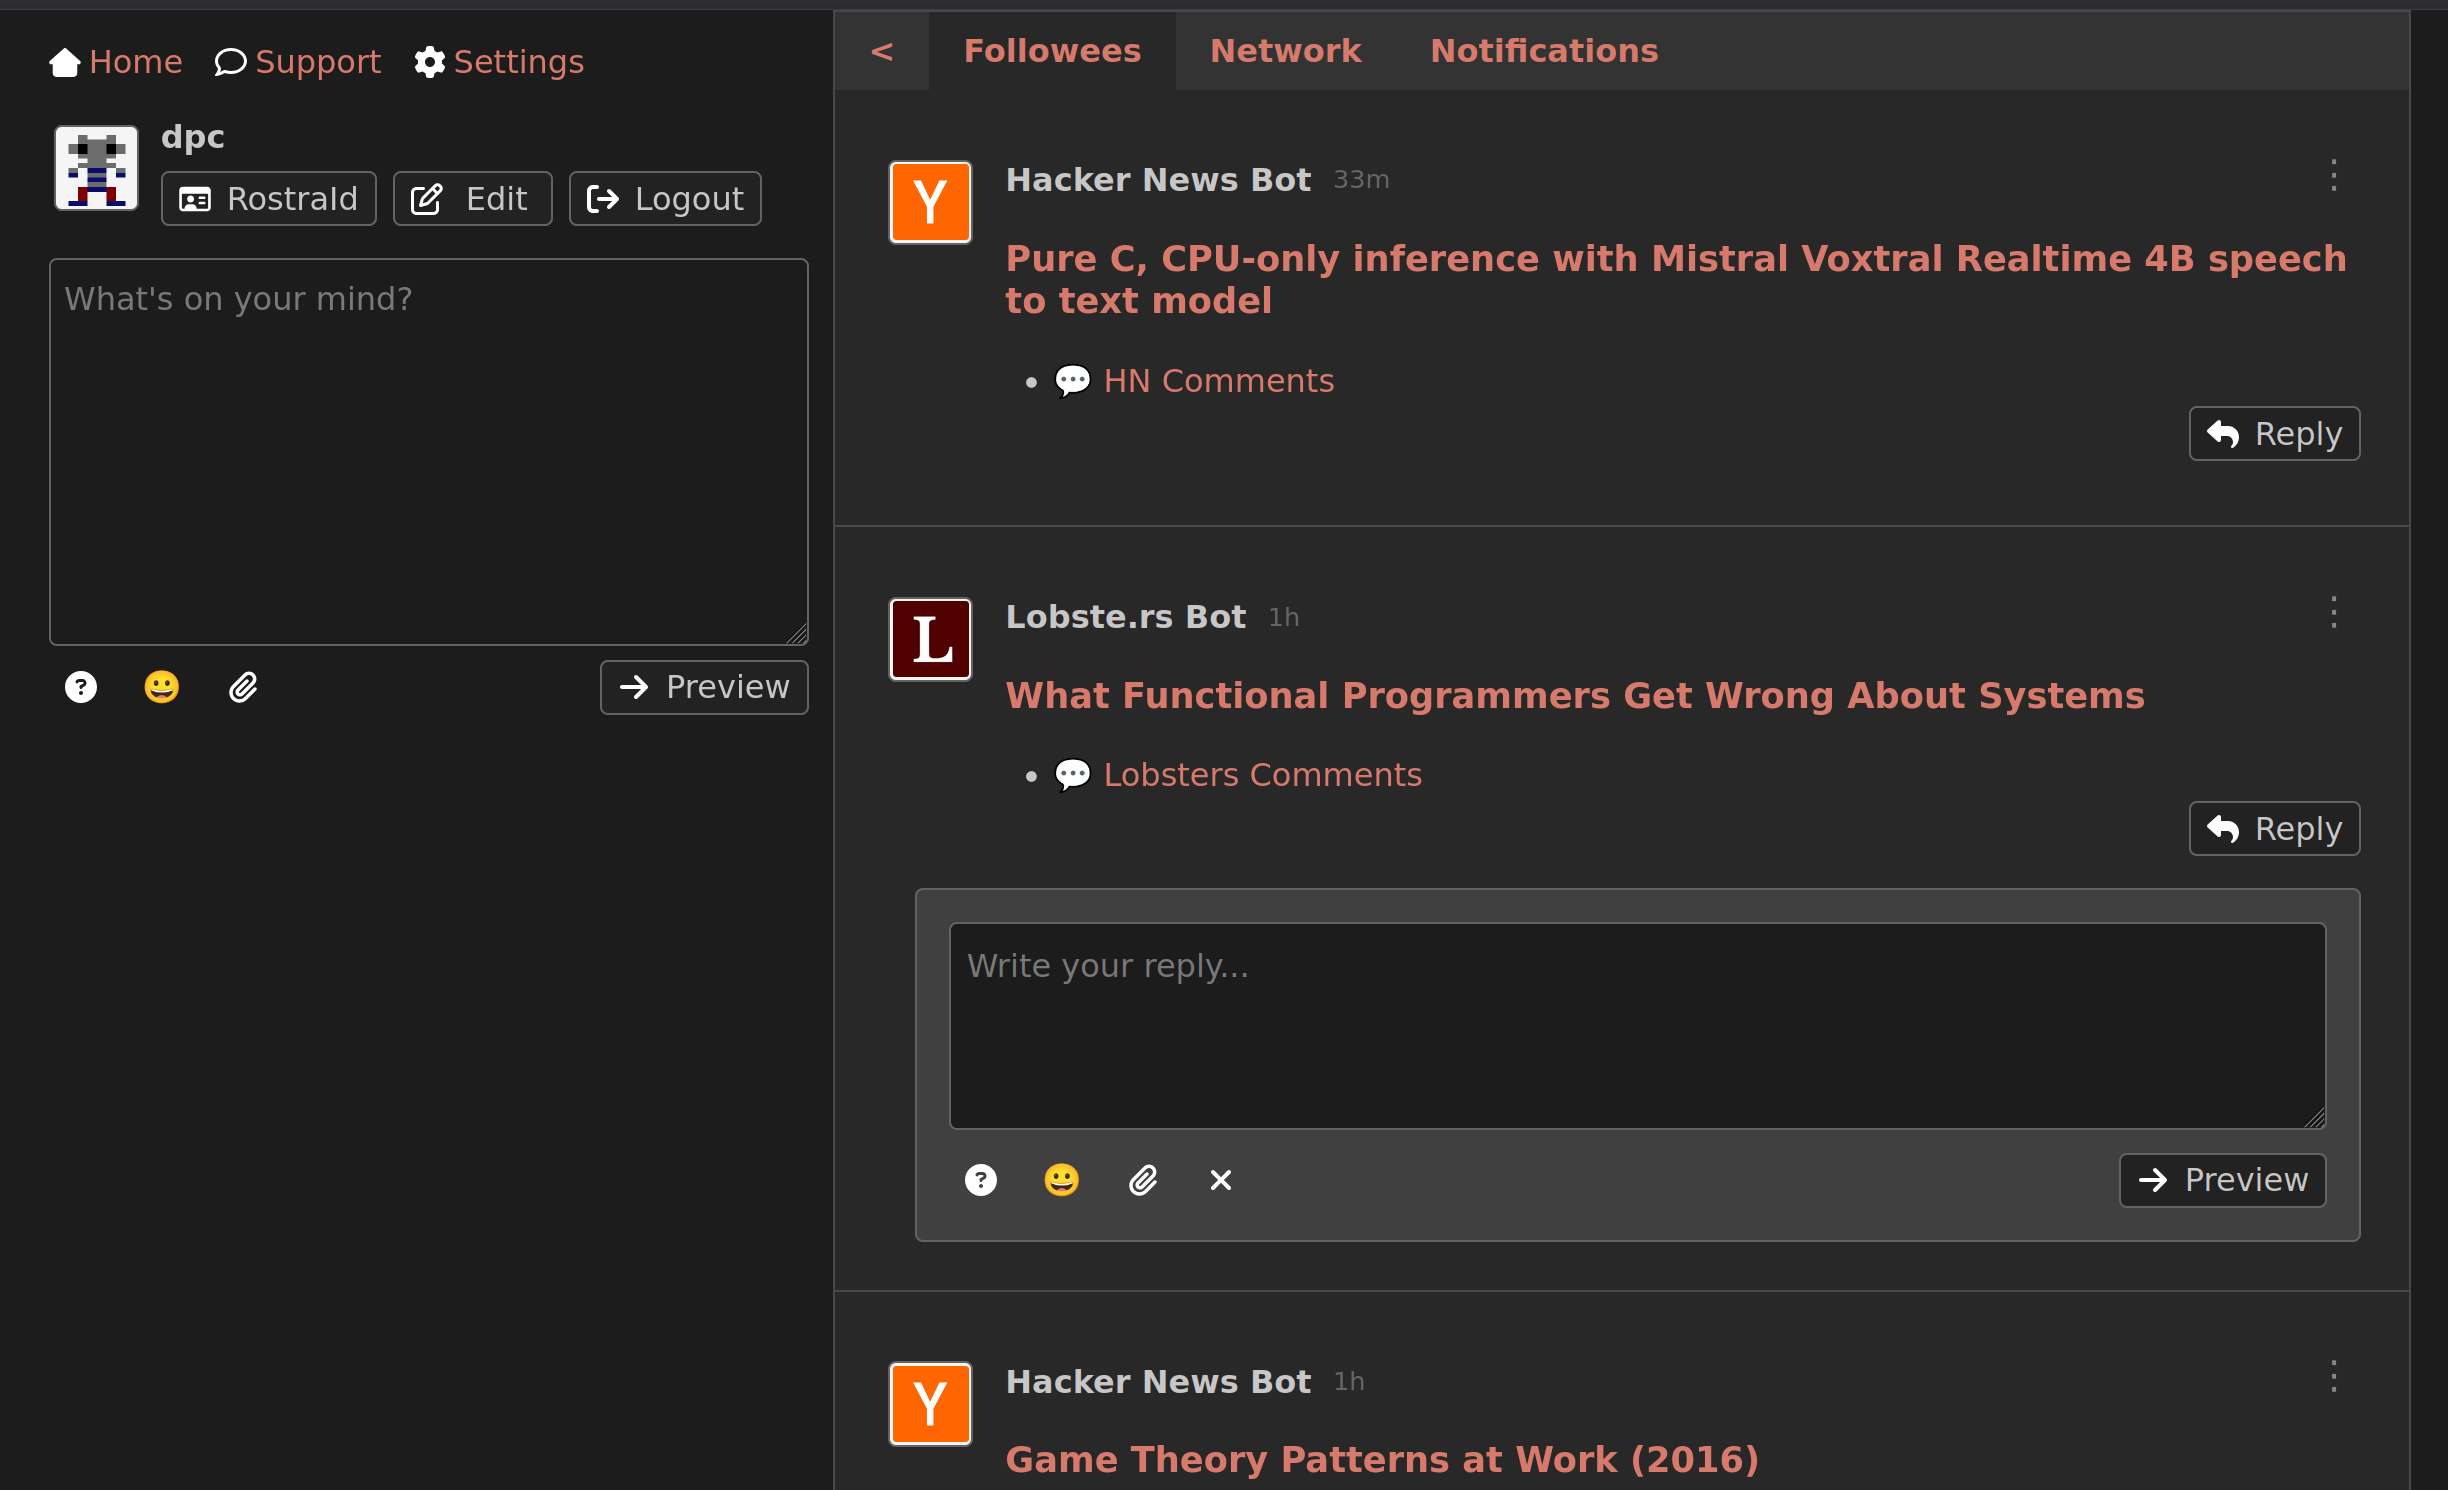Open the three-dot menu on the Lobste.rs post
The image size is (2448, 1490).
(x=2333, y=612)
